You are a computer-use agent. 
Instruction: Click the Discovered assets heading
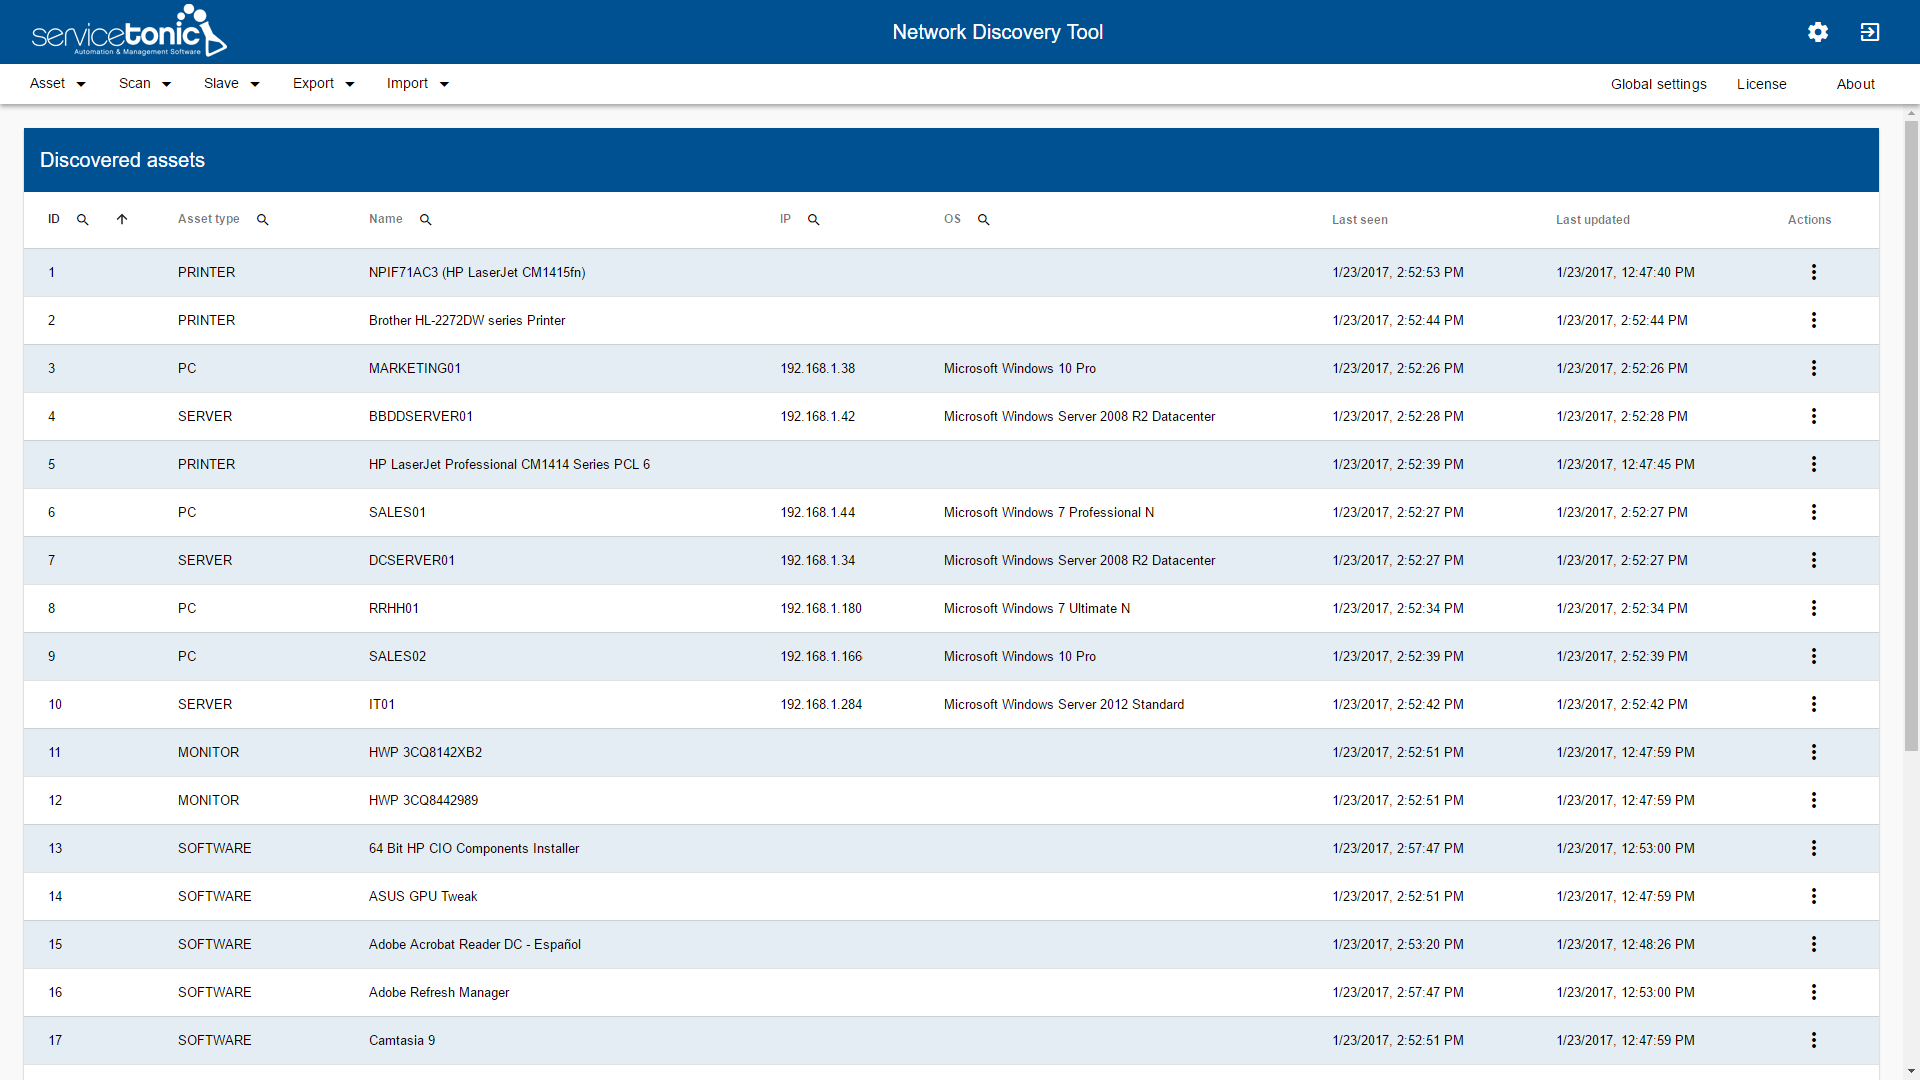click(x=122, y=160)
